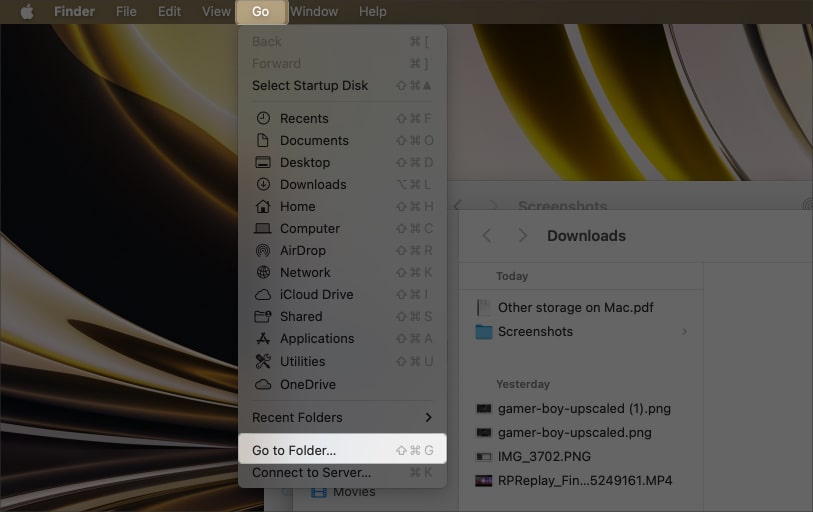Expand Screenshots folder chevron
Image resolution: width=813 pixels, height=512 pixels.
tap(684, 331)
